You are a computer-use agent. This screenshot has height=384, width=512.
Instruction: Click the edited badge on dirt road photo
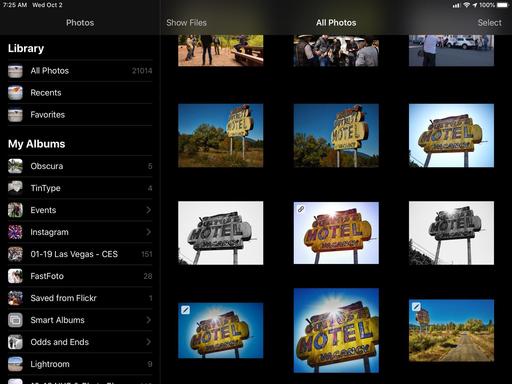coord(416,306)
